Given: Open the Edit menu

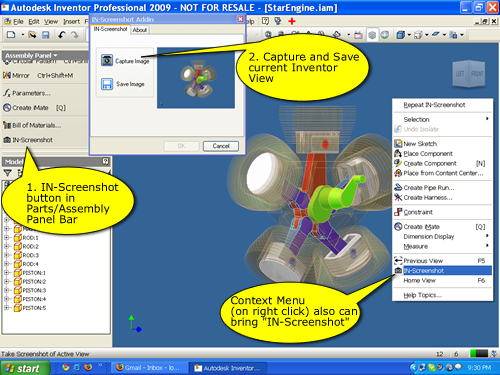Looking at the screenshot, I should pos(34,22).
